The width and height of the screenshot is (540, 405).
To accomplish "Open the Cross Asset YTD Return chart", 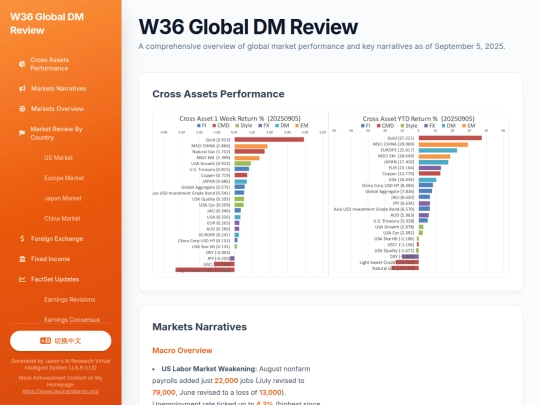I will pyautogui.click(x=419, y=195).
